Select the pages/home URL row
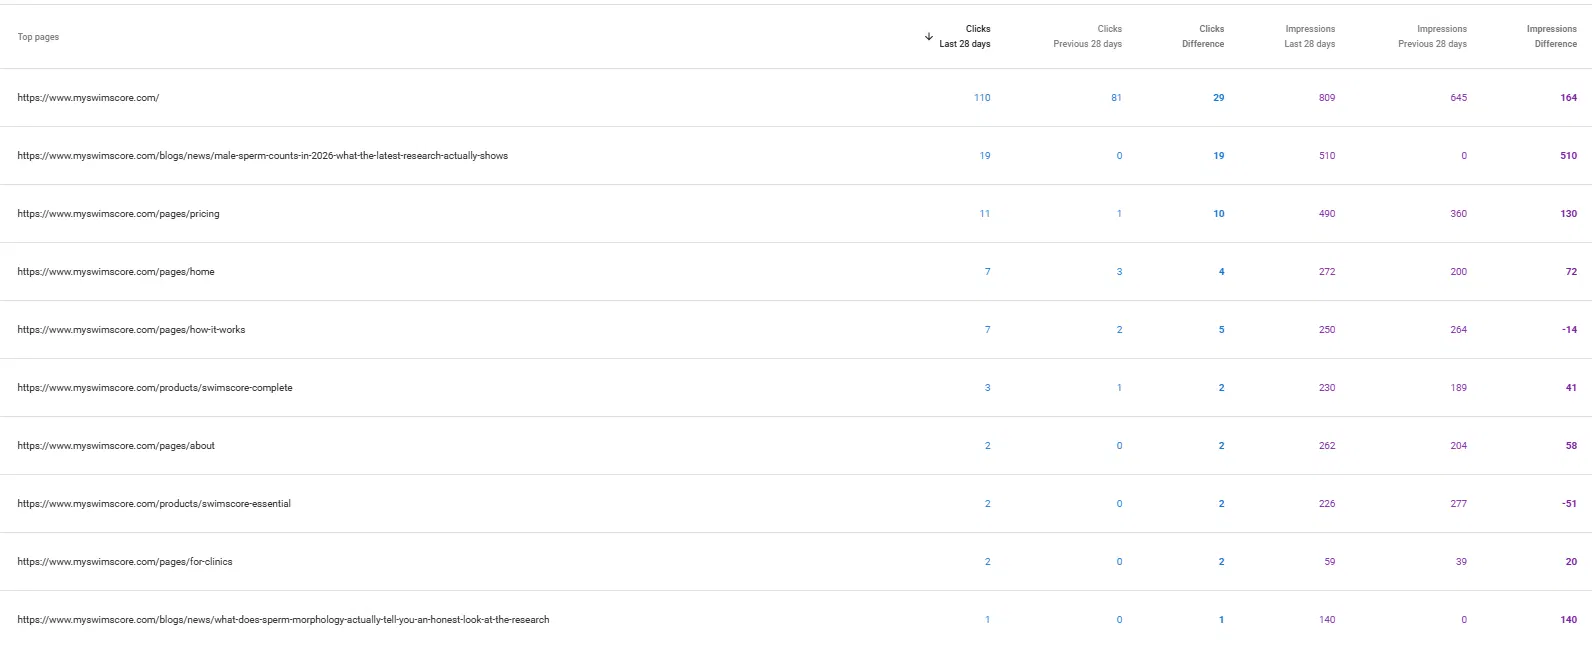The image size is (1592, 645). pos(796,272)
